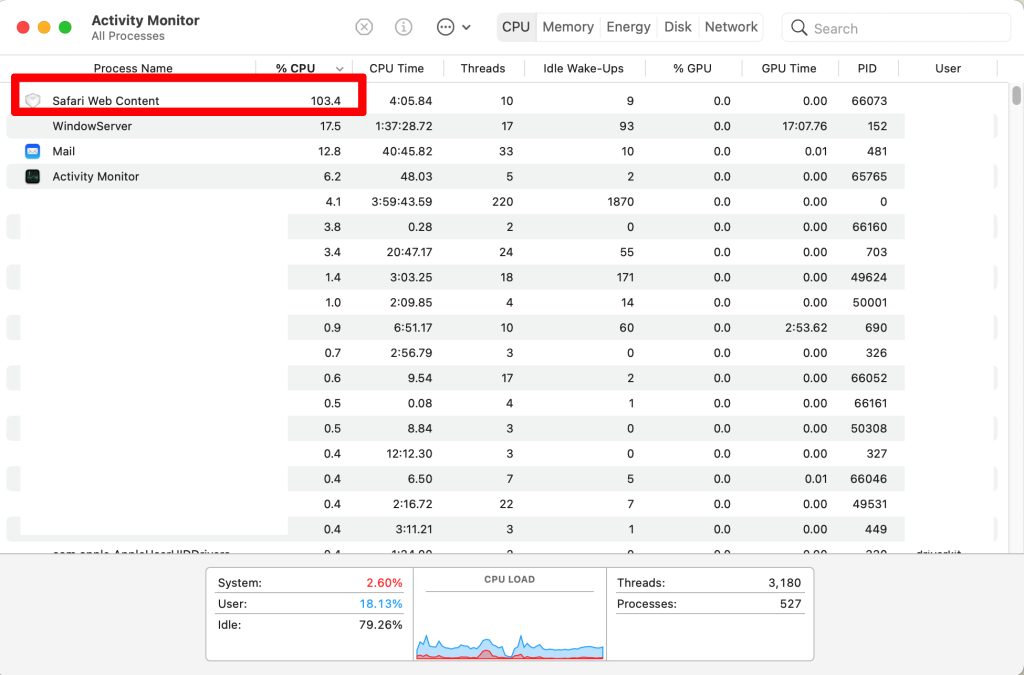1024x675 pixels.
Task: Focus the Search input field
Action: pos(896,28)
